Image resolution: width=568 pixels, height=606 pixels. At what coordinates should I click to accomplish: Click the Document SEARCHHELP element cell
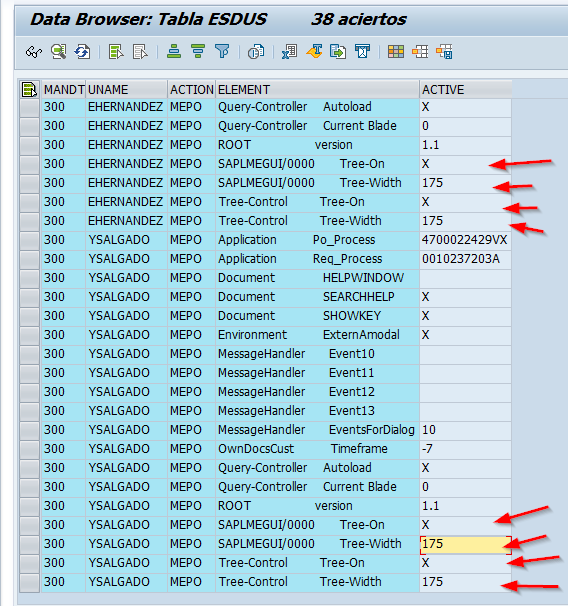click(x=317, y=297)
